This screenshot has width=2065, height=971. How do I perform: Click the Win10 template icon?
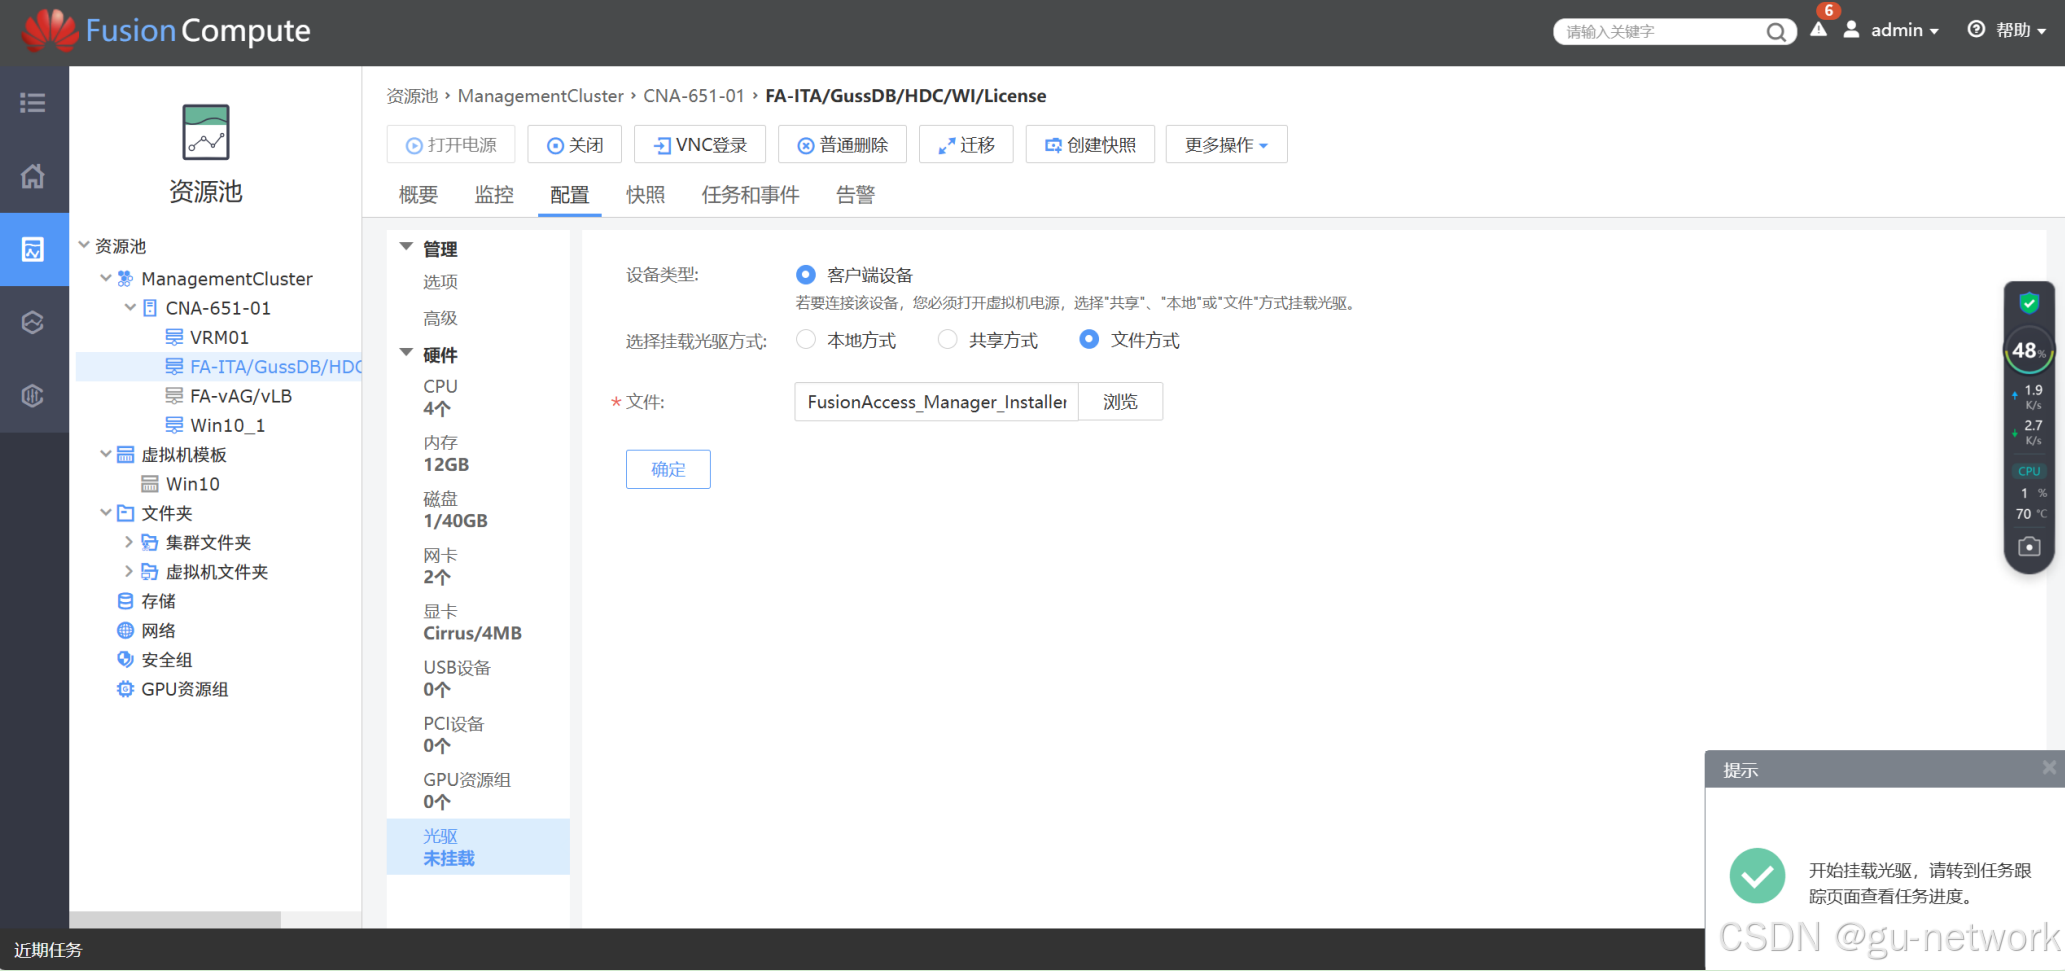[150, 484]
